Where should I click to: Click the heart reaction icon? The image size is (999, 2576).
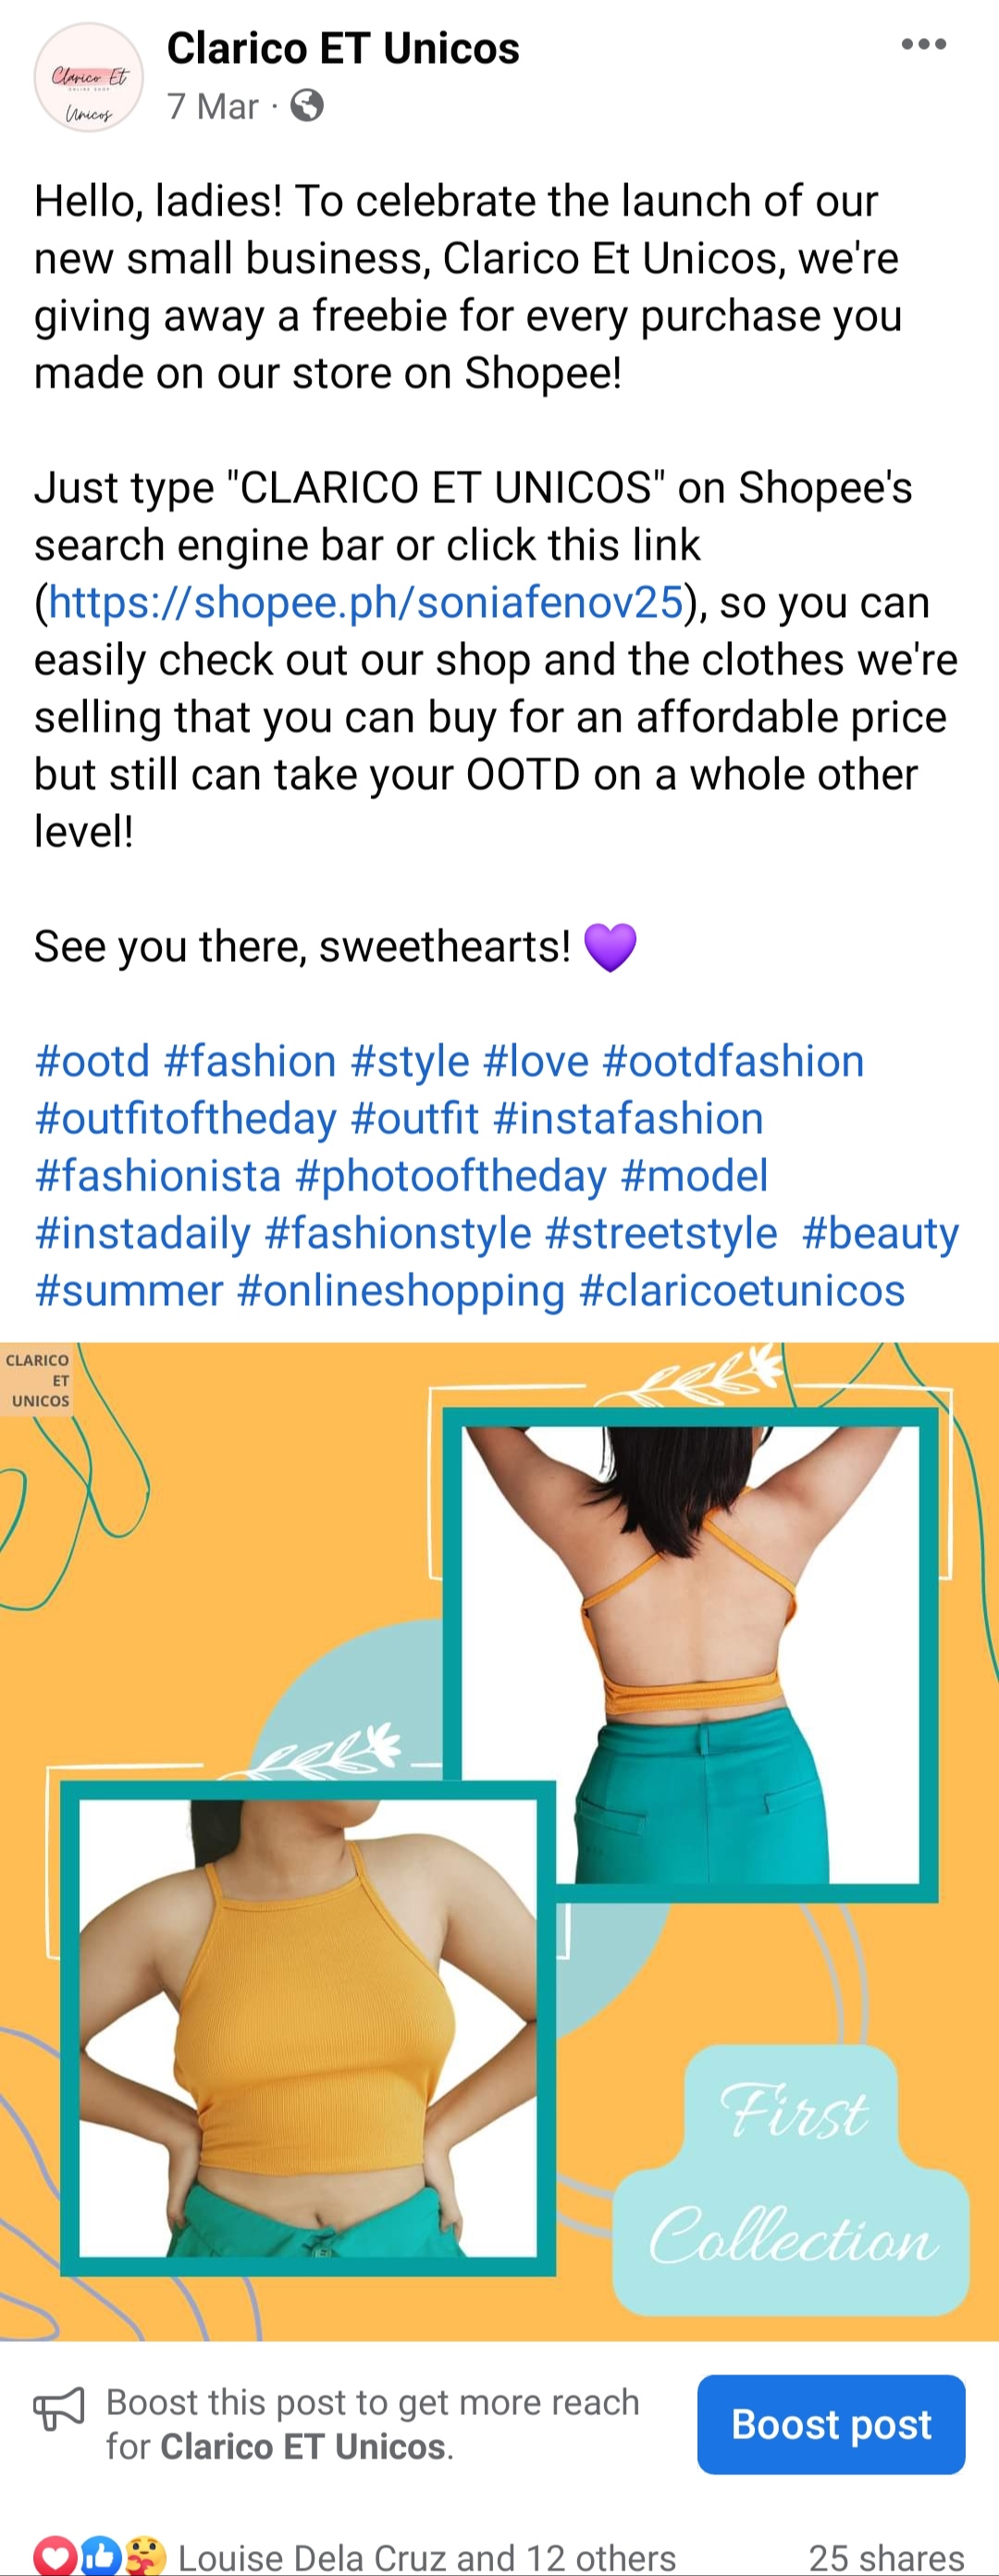tap(55, 2556)
